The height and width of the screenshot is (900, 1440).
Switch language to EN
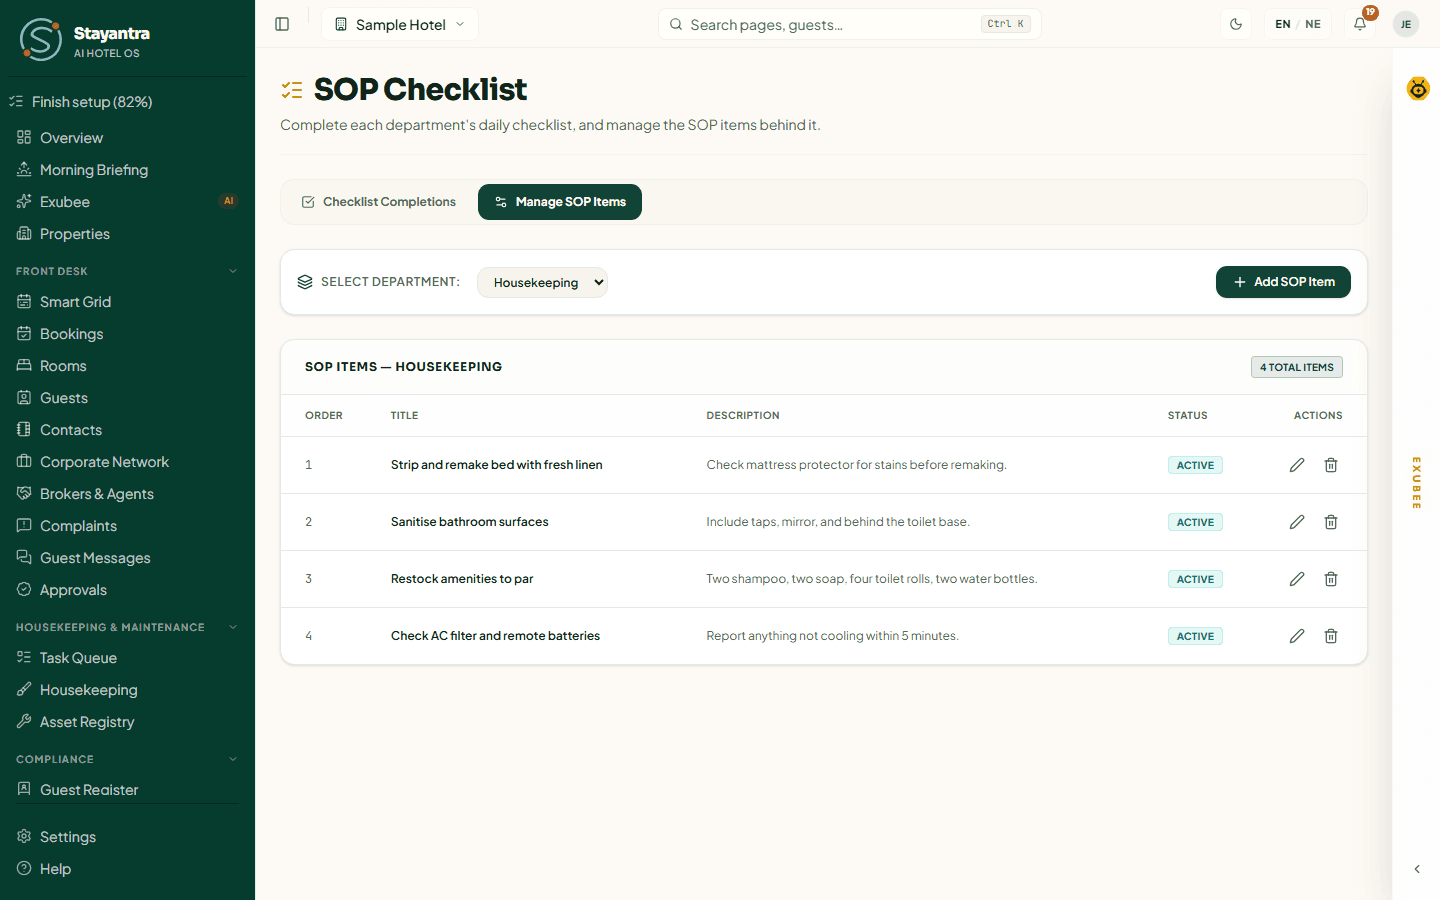click(x=1283, y=24)
